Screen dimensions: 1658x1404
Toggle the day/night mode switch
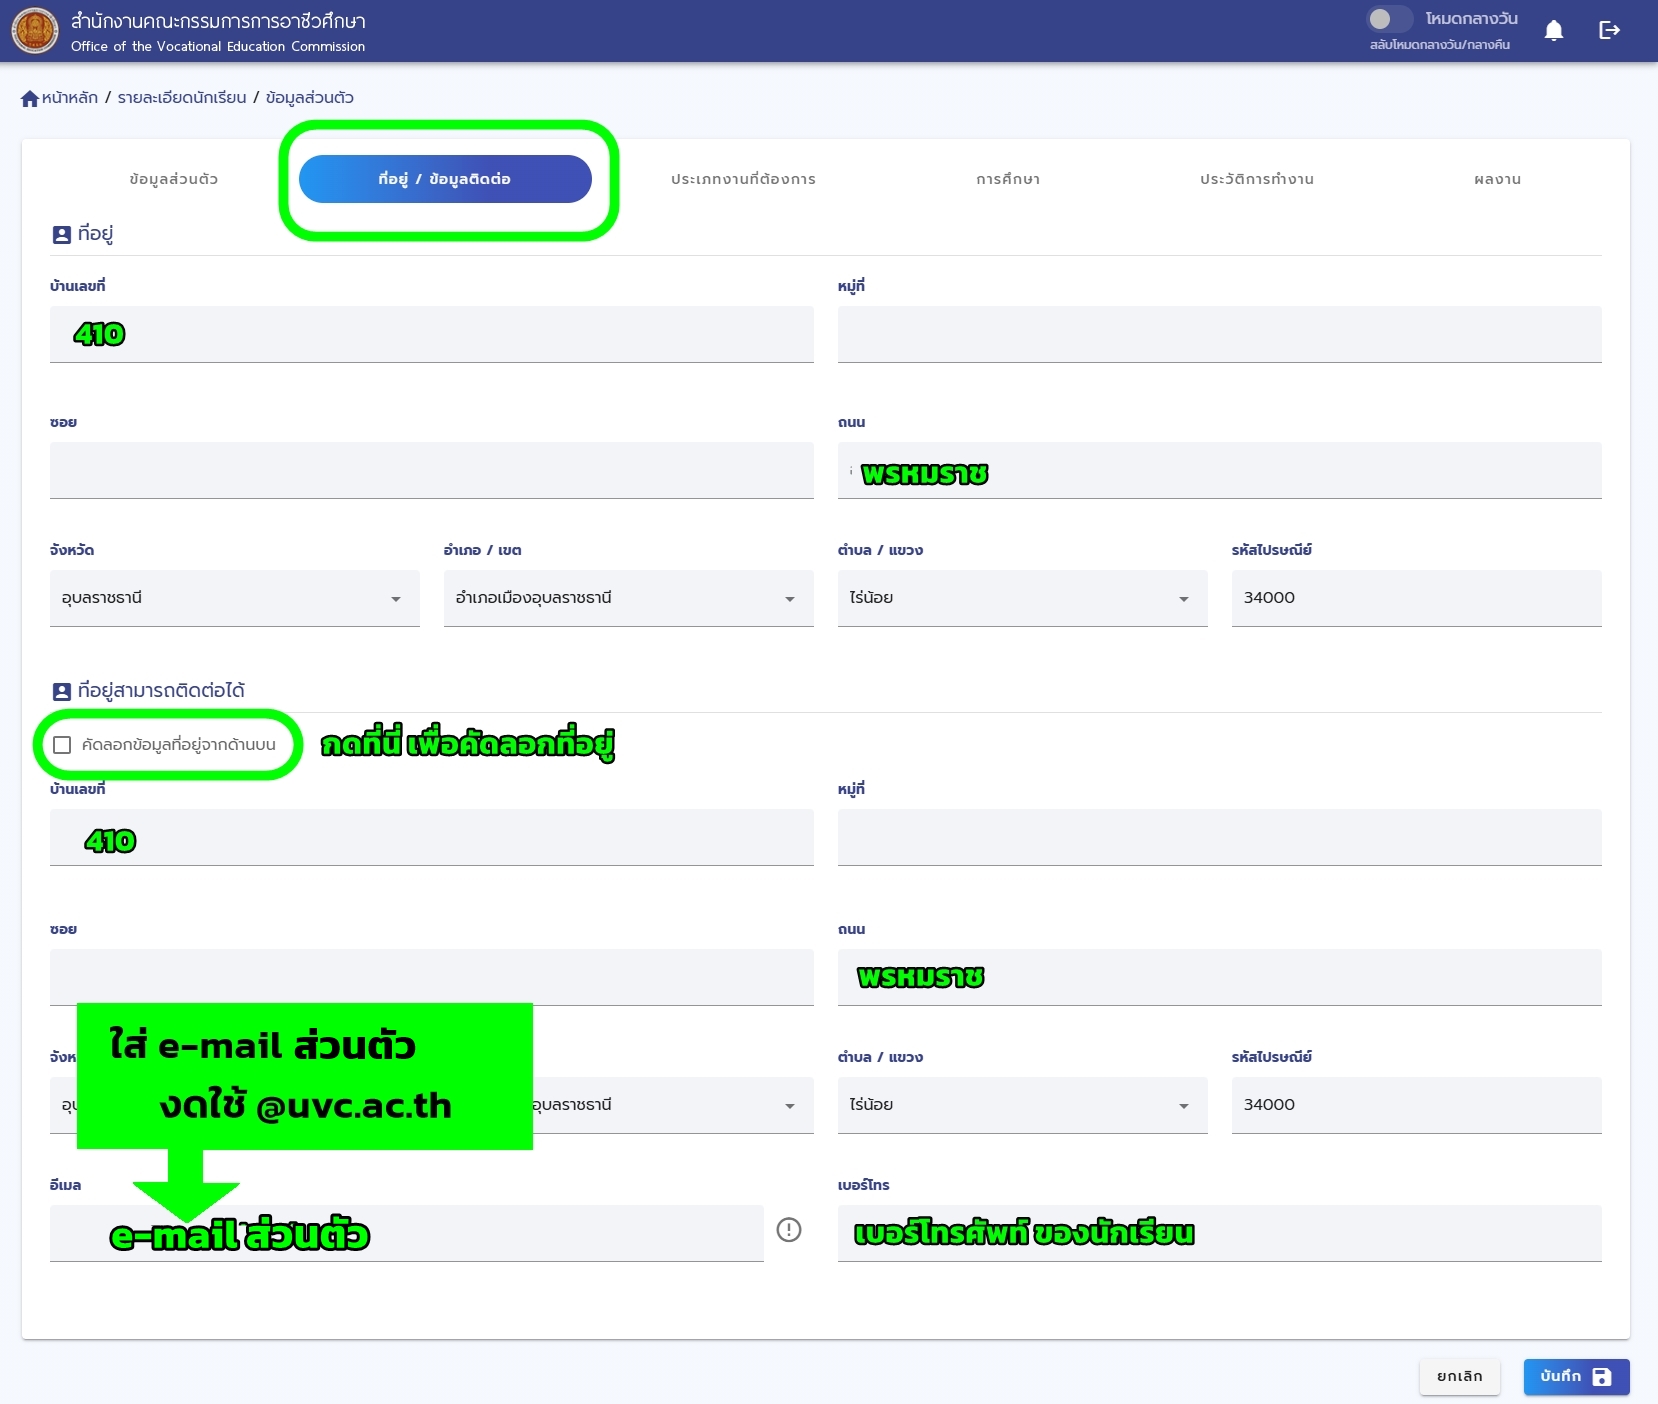1389,19
